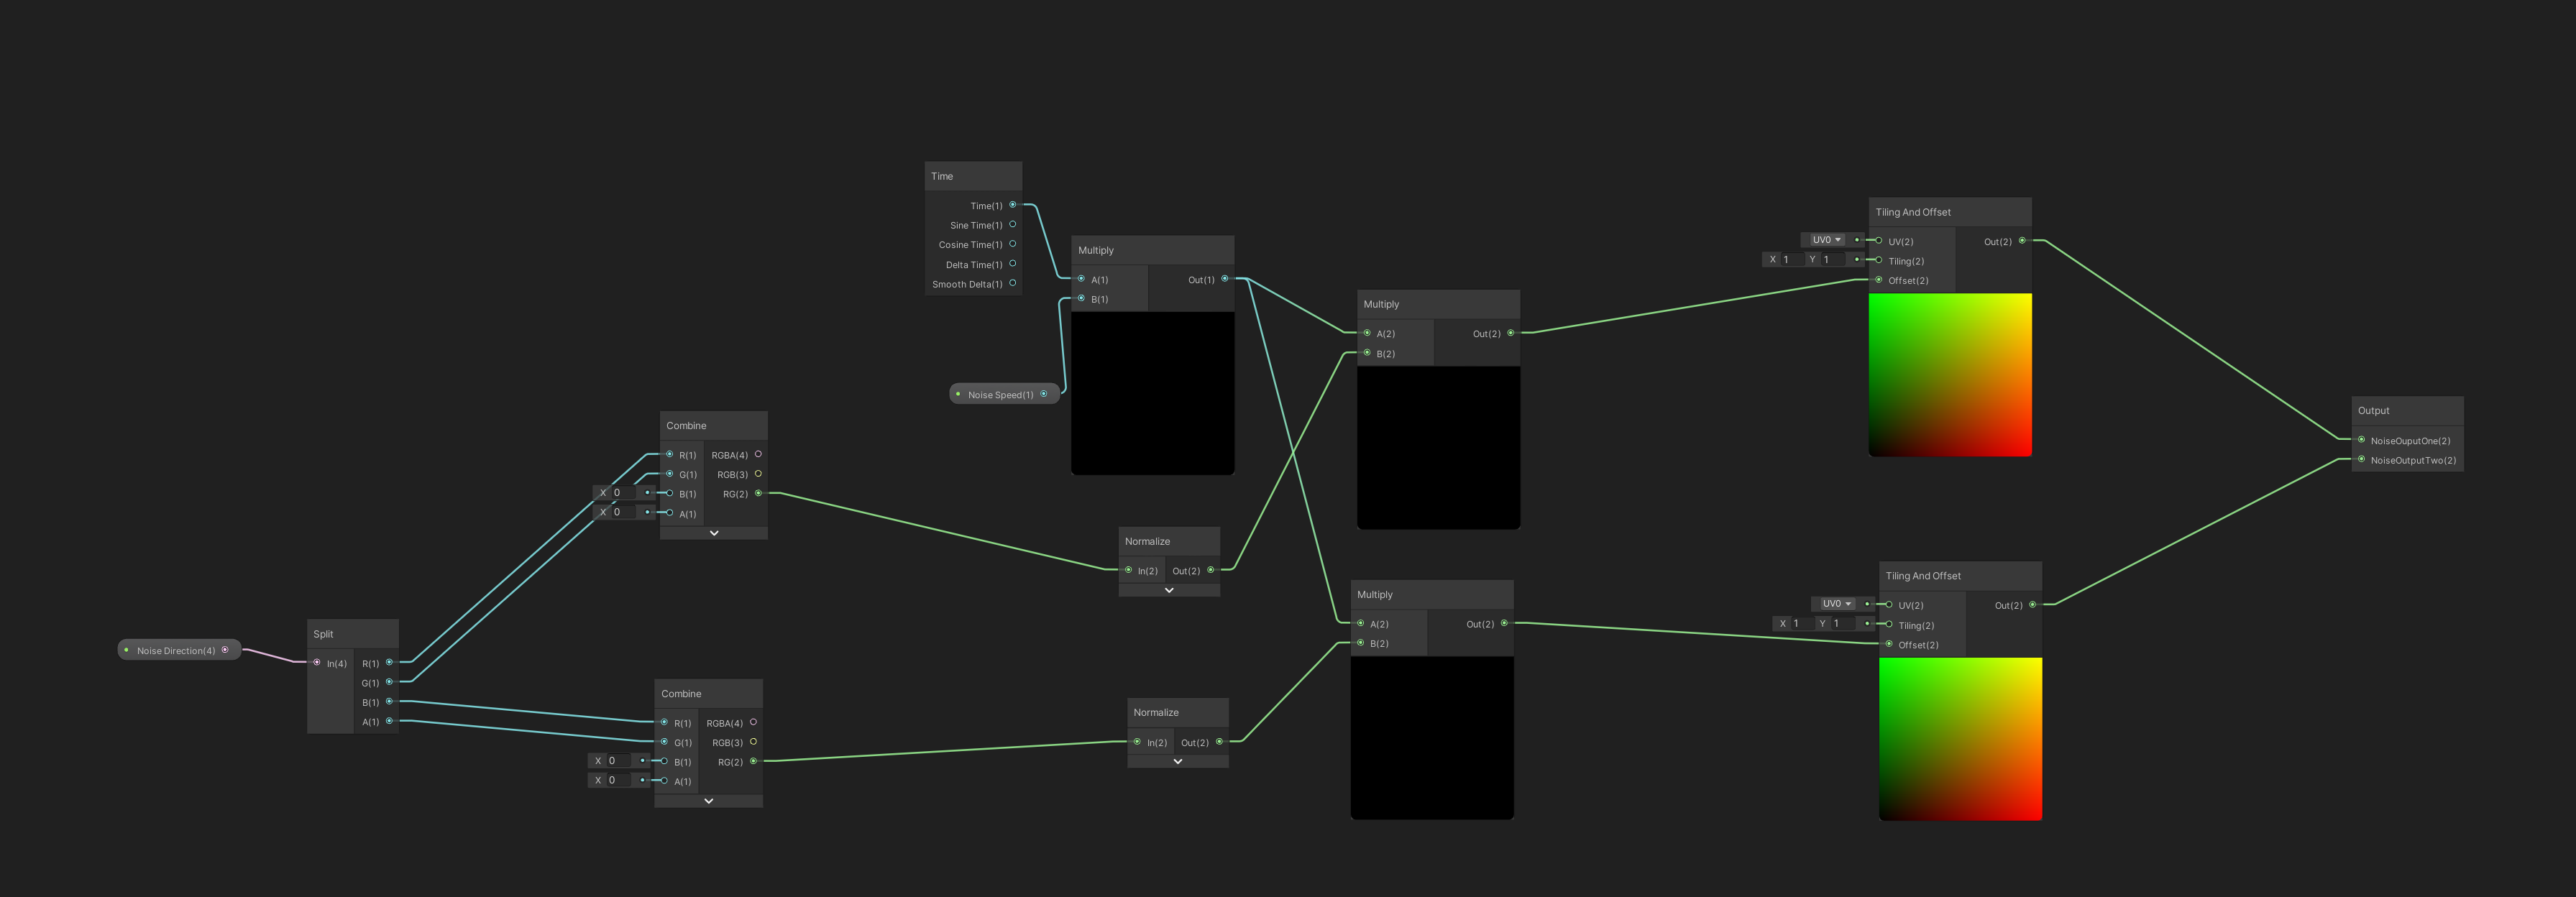
Task: Click the Delta Time(1) output port
Action: (x=1012, y=264)
